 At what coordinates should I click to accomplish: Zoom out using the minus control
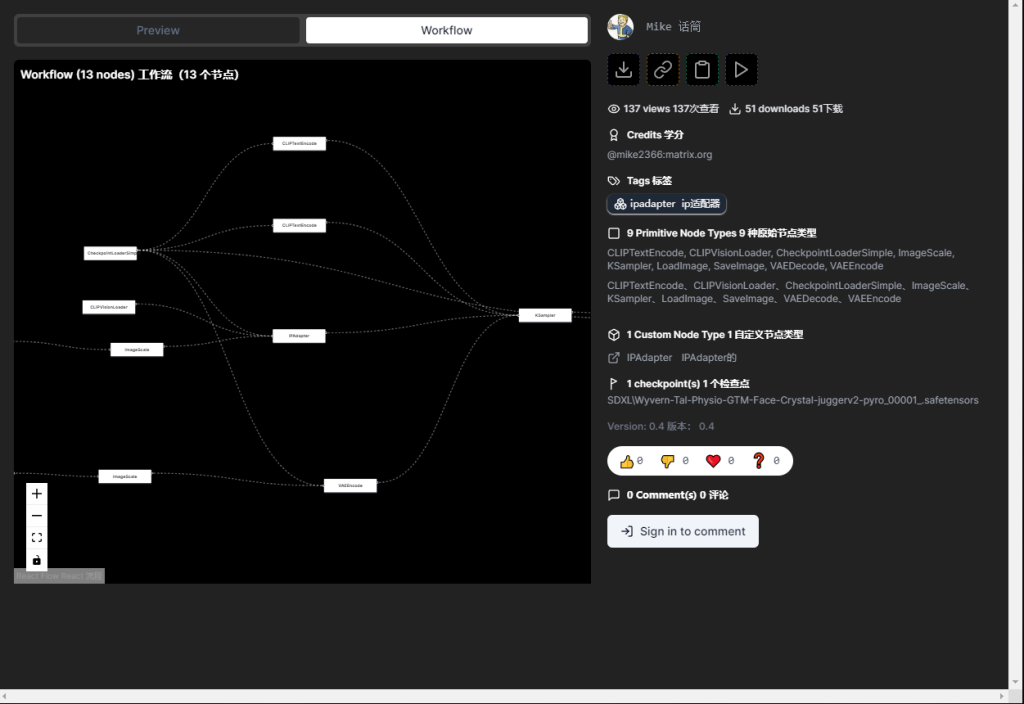click(x=37, y=515)
